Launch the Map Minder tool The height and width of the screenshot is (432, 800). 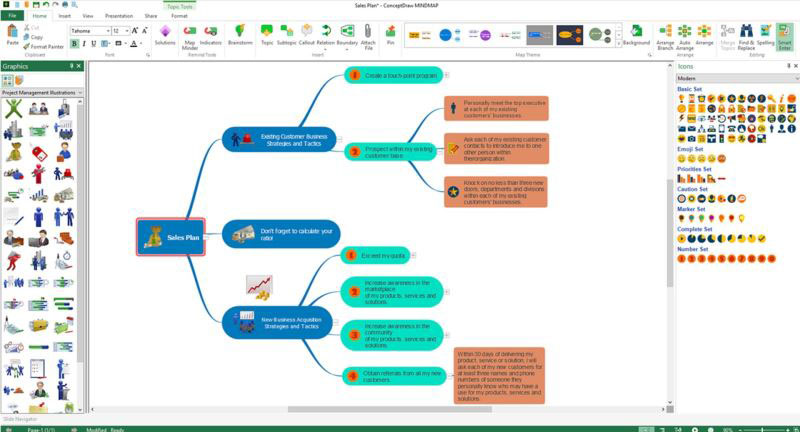tap(190, 37)
